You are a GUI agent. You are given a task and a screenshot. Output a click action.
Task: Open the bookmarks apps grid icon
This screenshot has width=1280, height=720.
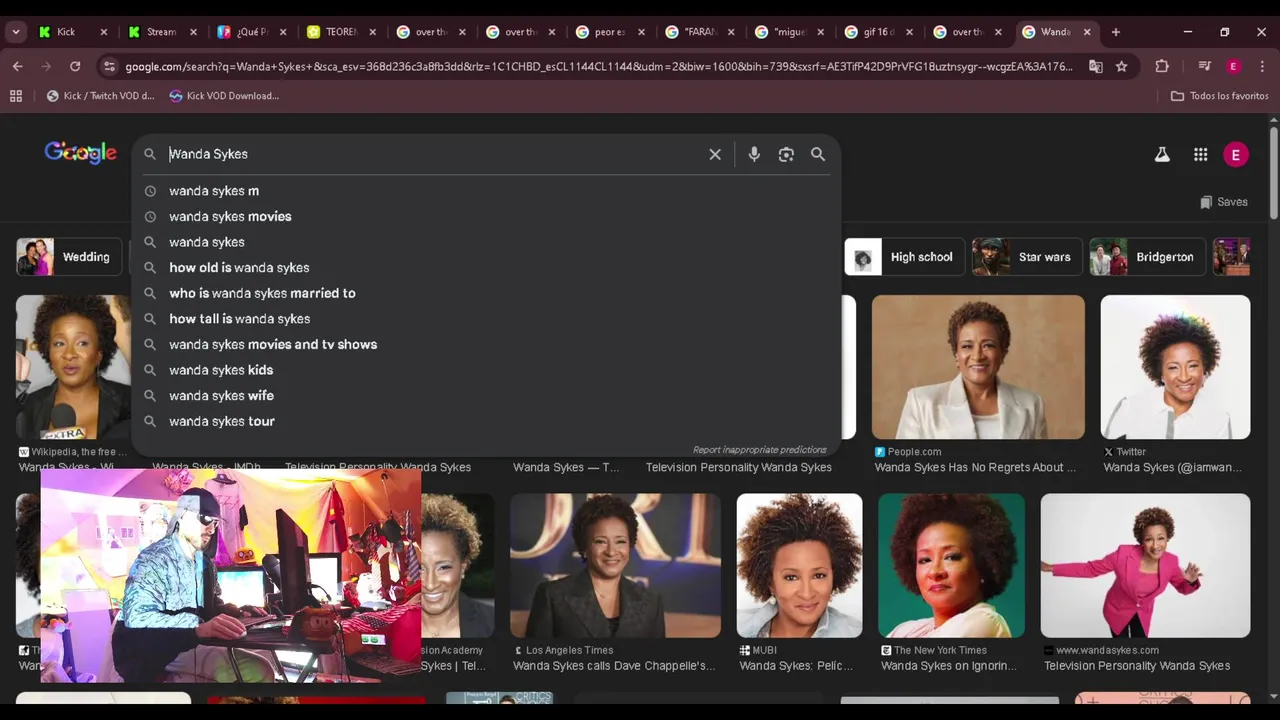coord(16,96)
